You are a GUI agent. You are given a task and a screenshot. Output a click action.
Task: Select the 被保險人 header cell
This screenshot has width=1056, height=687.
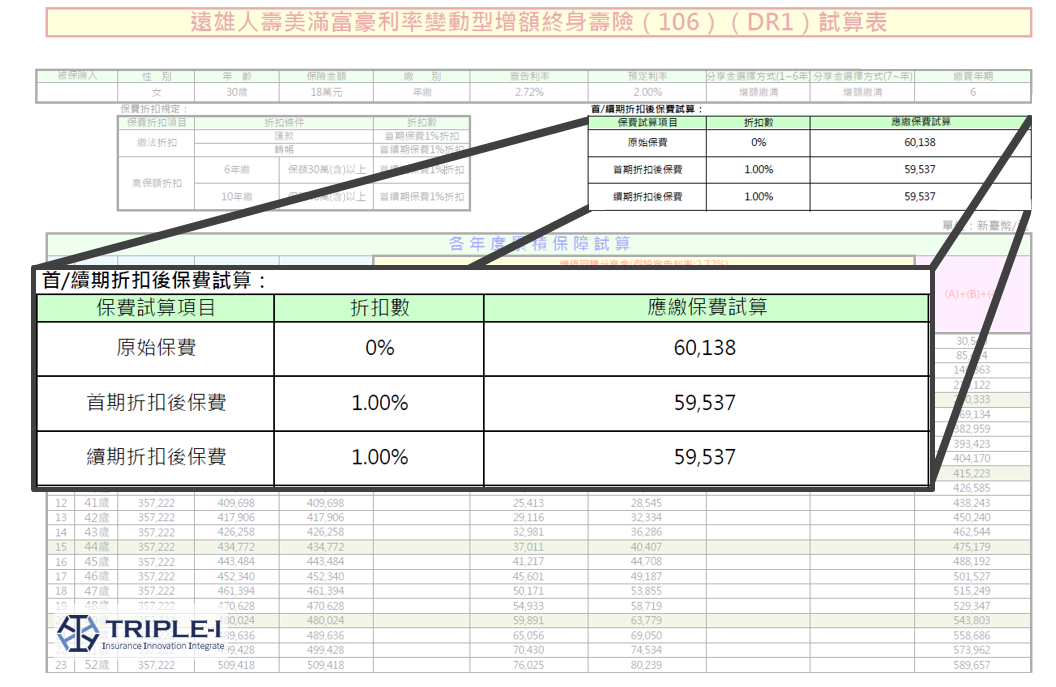tap(77, 76)
